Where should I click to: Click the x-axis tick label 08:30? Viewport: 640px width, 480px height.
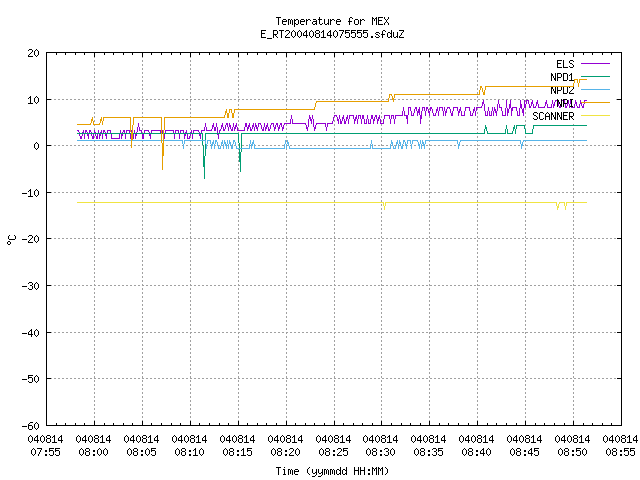[381, 452]
